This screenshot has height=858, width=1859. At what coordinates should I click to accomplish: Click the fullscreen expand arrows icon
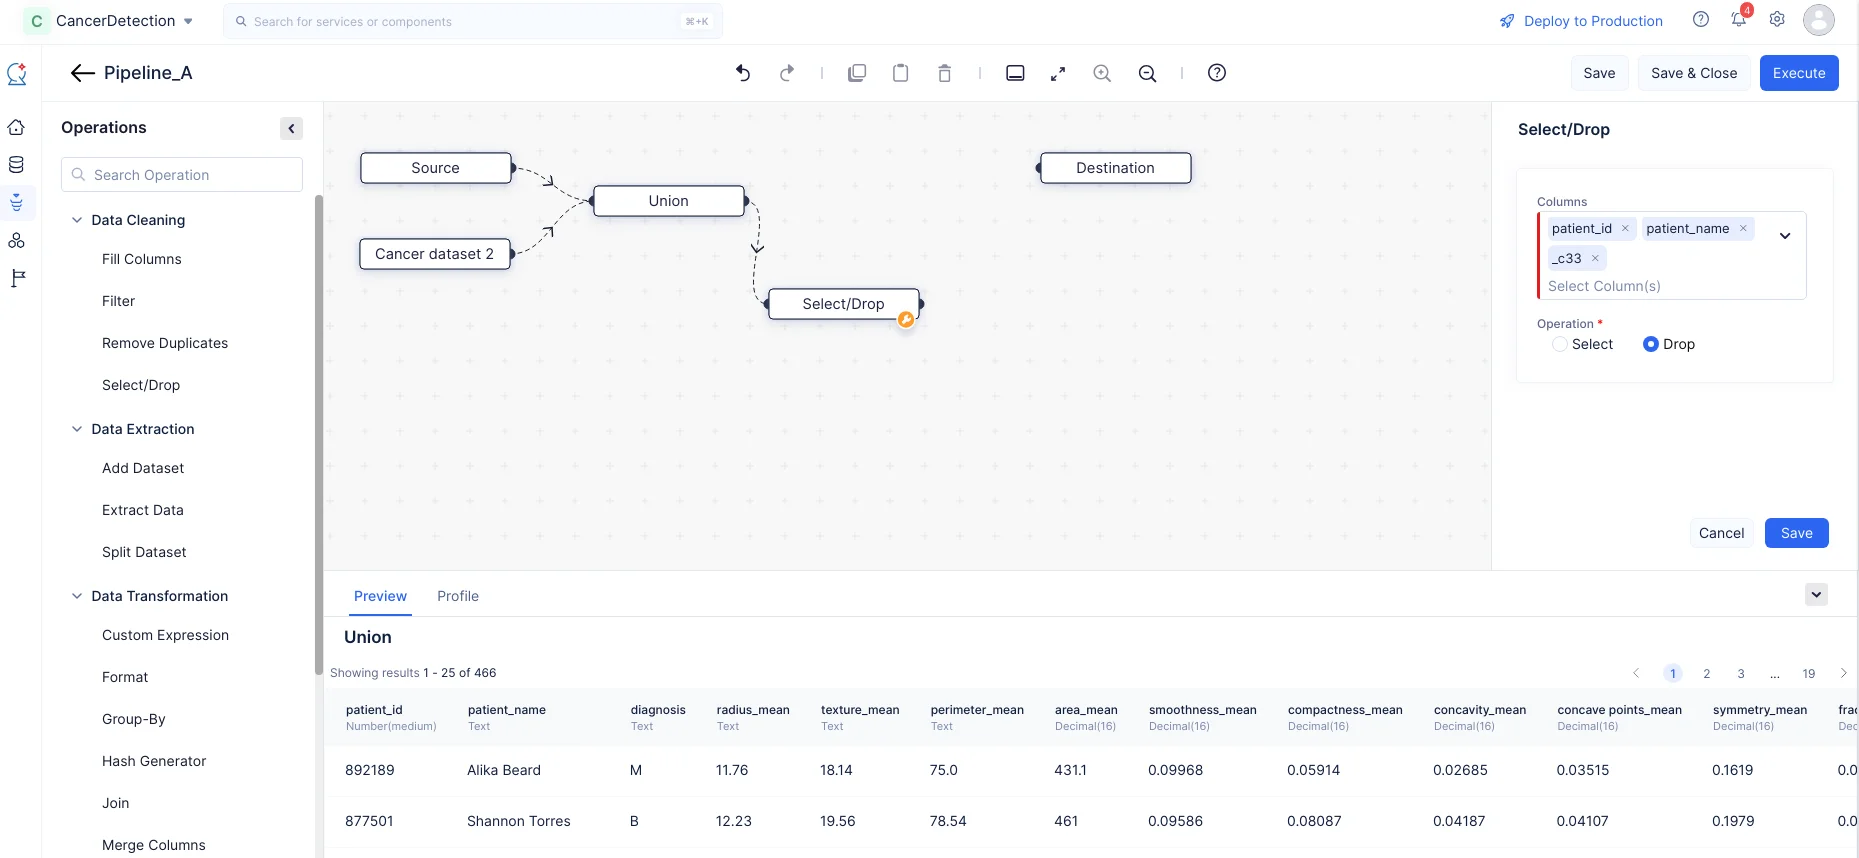[1058, 73]
